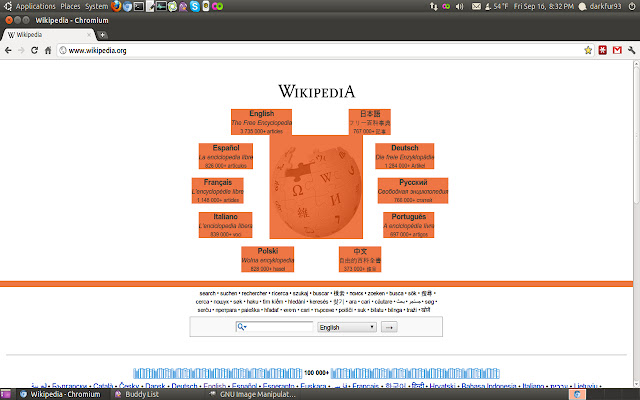Reload the Wikipedia page

[x=34, y=50]
